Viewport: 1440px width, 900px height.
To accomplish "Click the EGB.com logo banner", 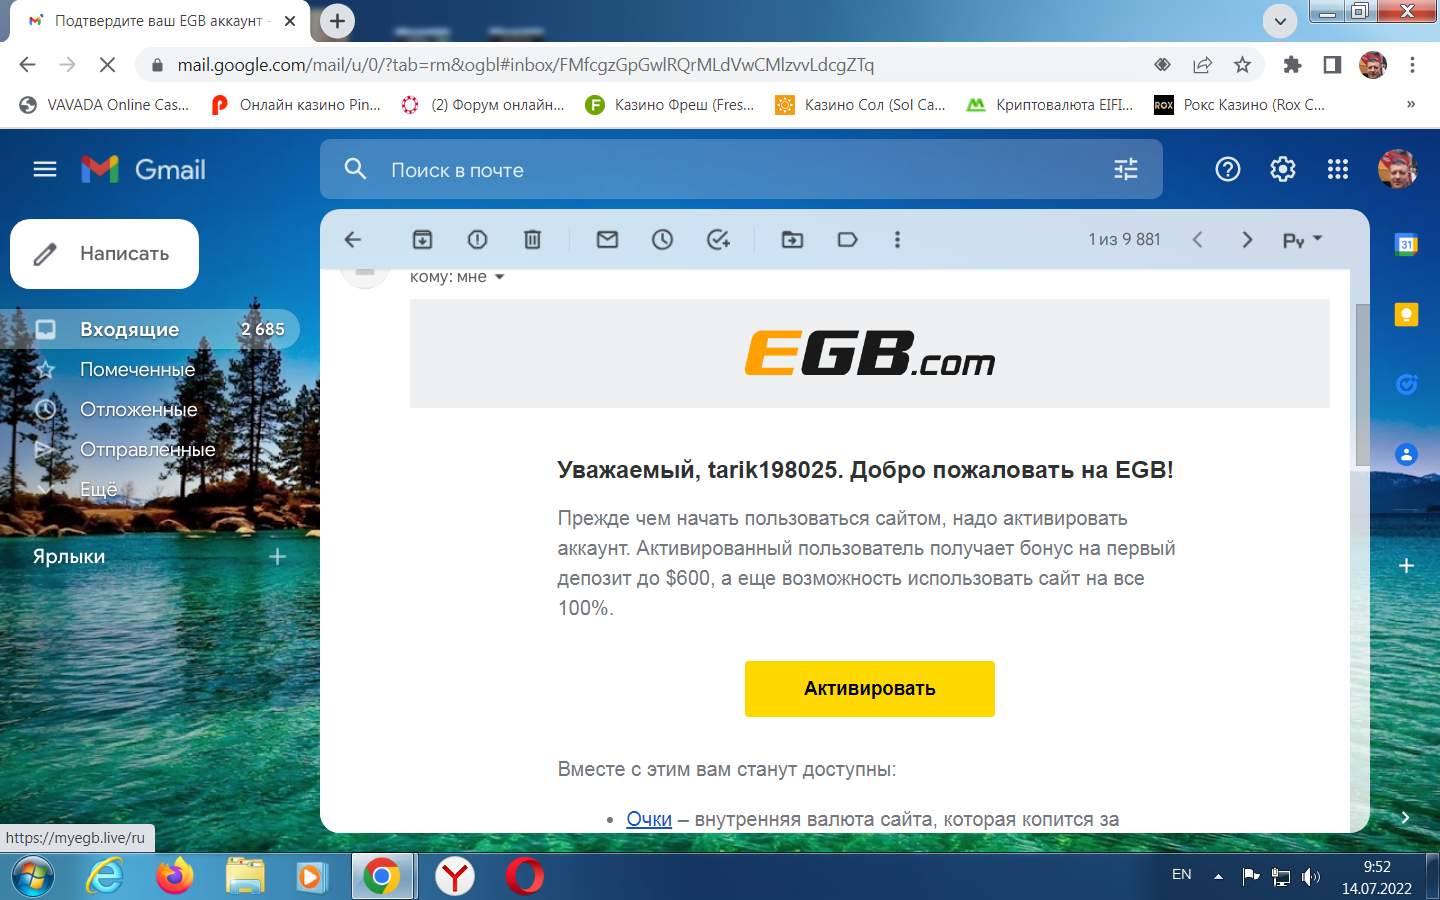I will tap(870, 354).
